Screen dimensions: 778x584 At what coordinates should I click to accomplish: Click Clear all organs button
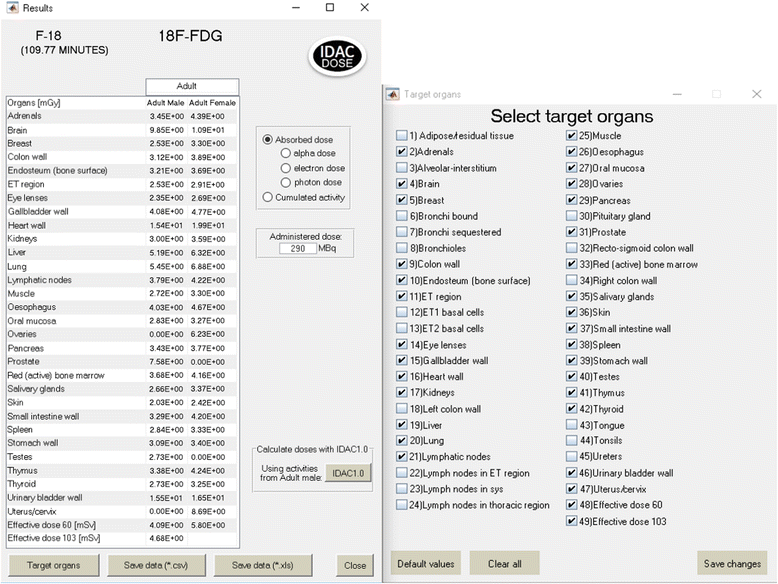click(x=504, y=563)
